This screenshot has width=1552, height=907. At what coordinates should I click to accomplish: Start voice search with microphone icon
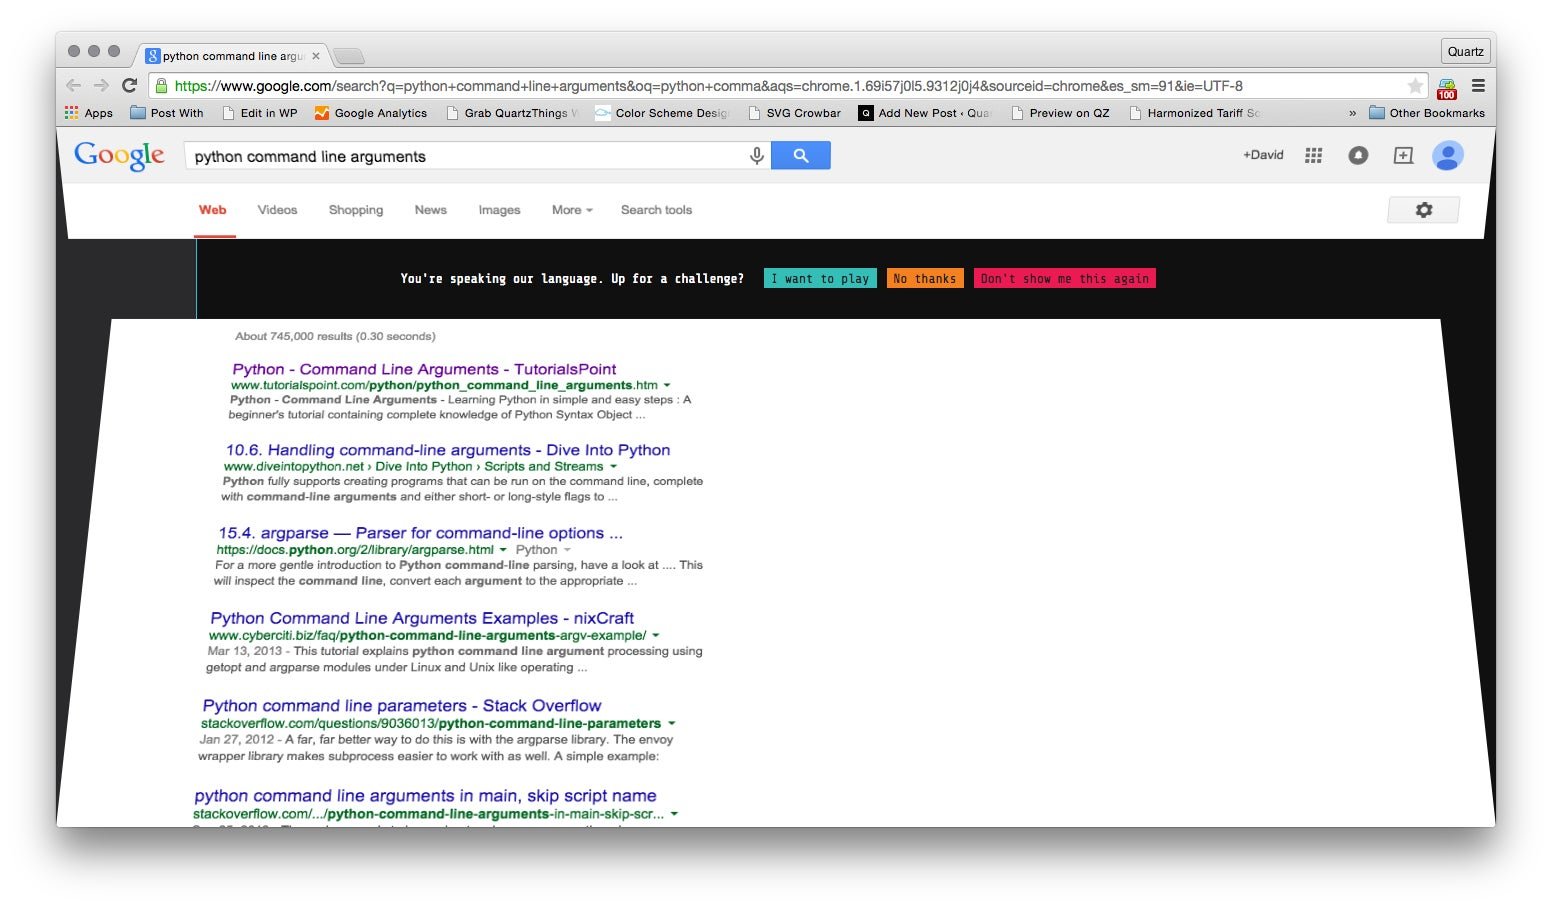(757, 156)
